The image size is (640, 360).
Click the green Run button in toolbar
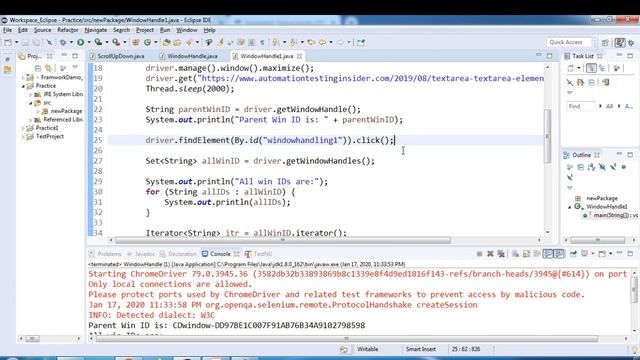pyautogui.click(x=81, y=42)
